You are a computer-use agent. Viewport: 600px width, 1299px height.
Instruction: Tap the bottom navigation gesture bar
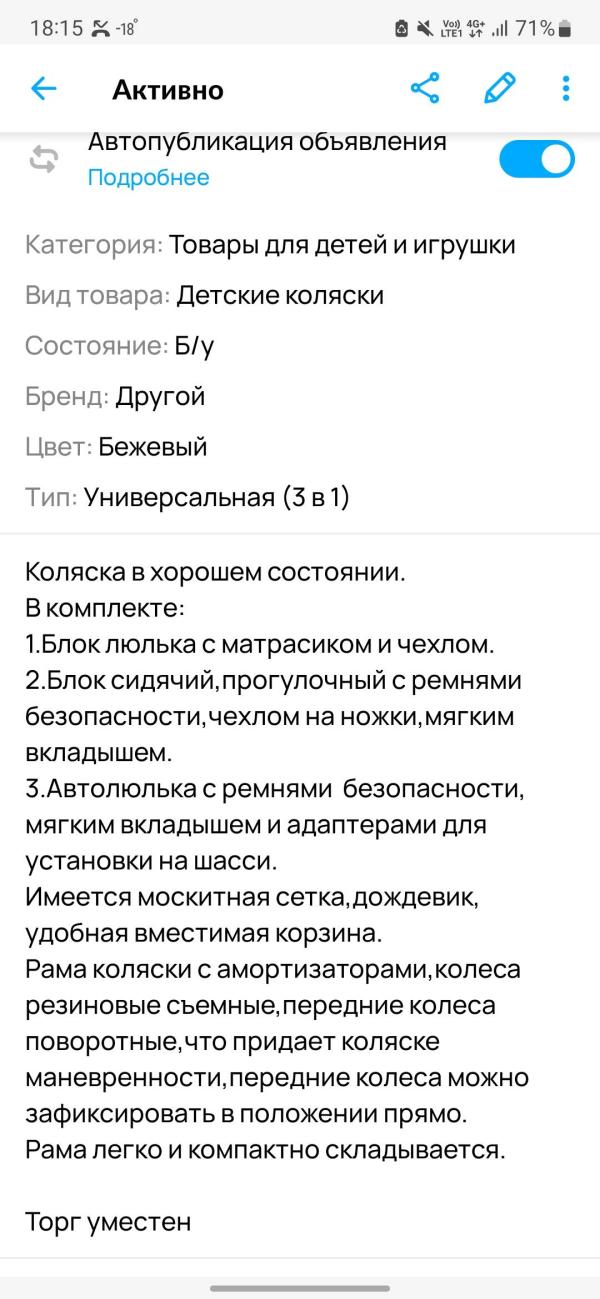[x=300, y=1289]
